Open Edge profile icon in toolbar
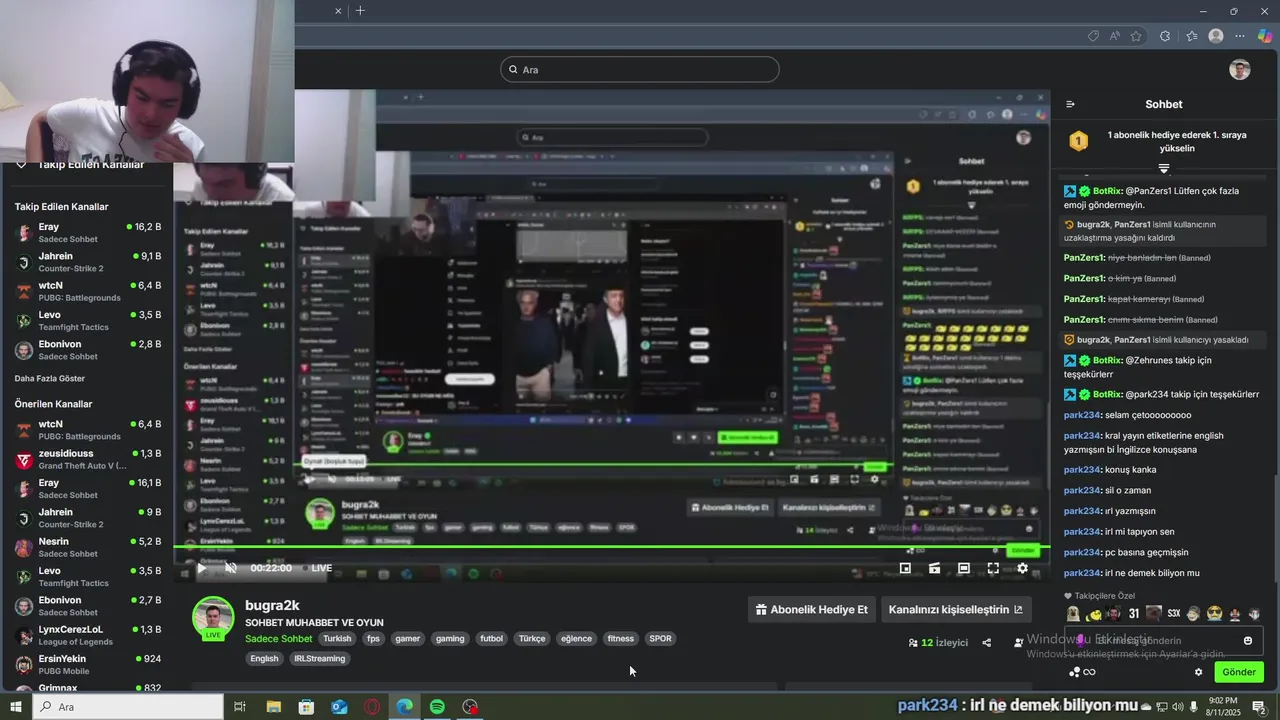The height and width of the screenshot is (720, 1280). pos(1216,36)
